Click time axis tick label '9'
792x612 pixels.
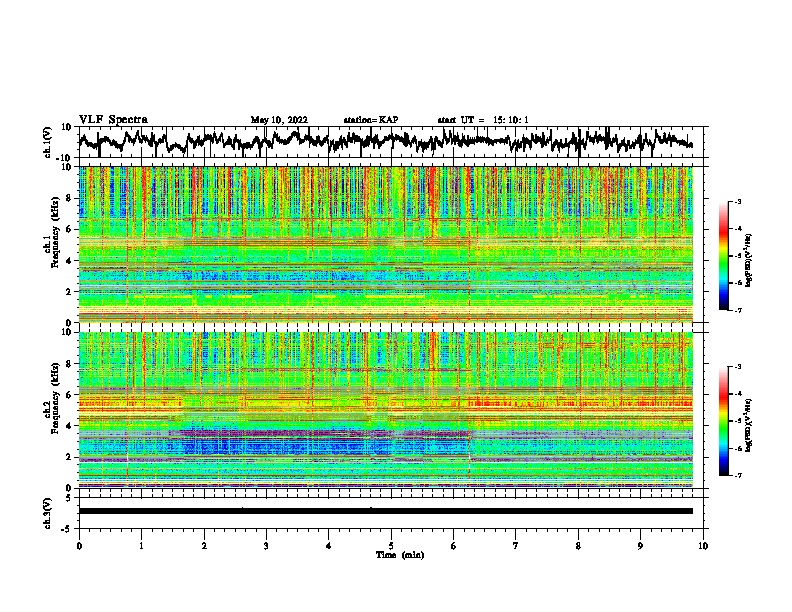pos(640,546)
